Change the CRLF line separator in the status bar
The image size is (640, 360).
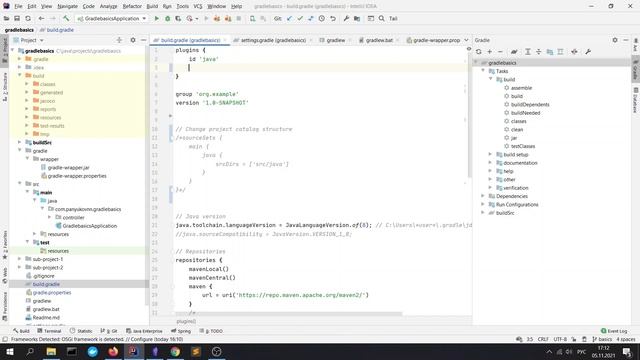pos(543,339)
